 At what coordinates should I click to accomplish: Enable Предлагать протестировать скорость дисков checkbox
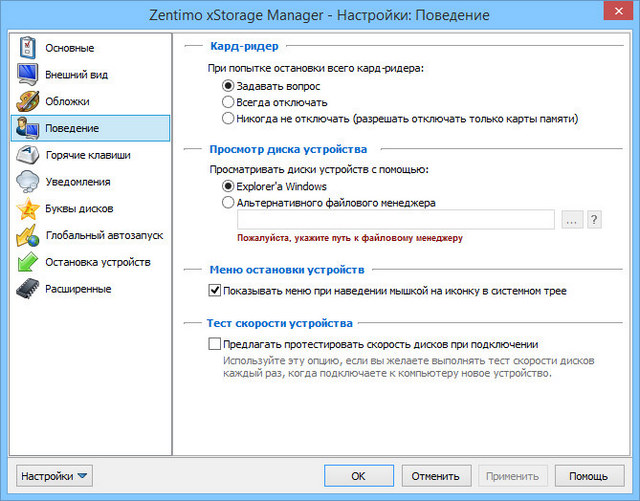(215, 343)
